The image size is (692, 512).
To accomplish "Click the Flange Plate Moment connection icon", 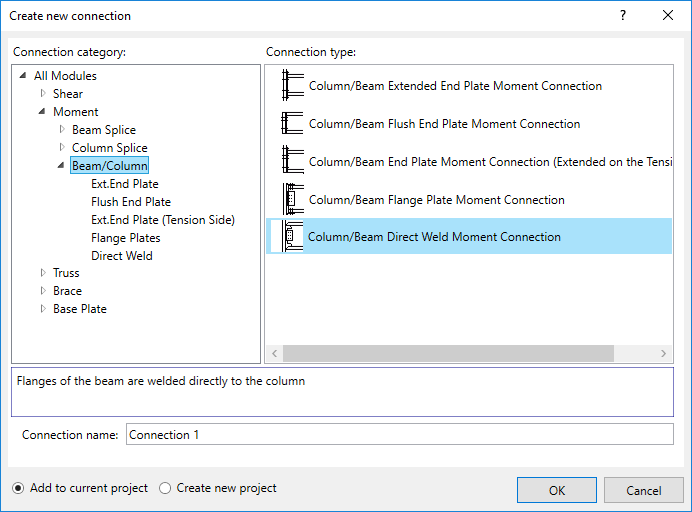I will click(293, 199).
